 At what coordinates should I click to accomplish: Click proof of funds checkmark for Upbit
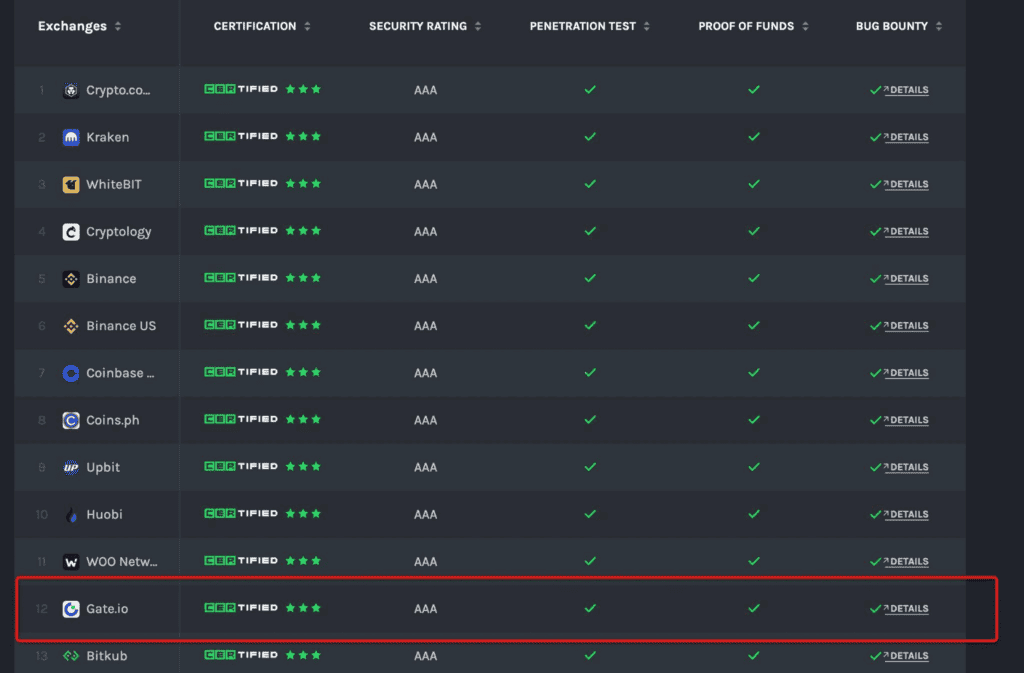coord(754,467)
